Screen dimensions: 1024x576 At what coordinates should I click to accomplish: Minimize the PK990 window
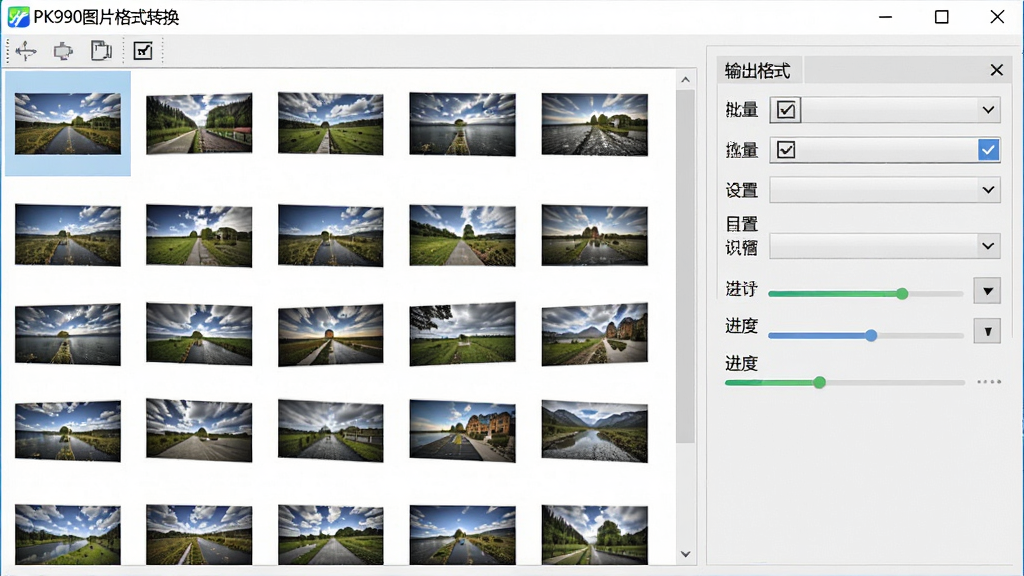click(886, 17)
